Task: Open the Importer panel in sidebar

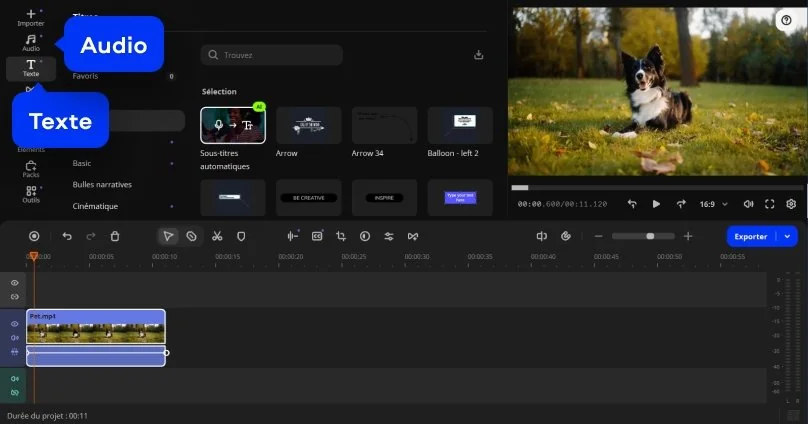Action: (31, 17)
